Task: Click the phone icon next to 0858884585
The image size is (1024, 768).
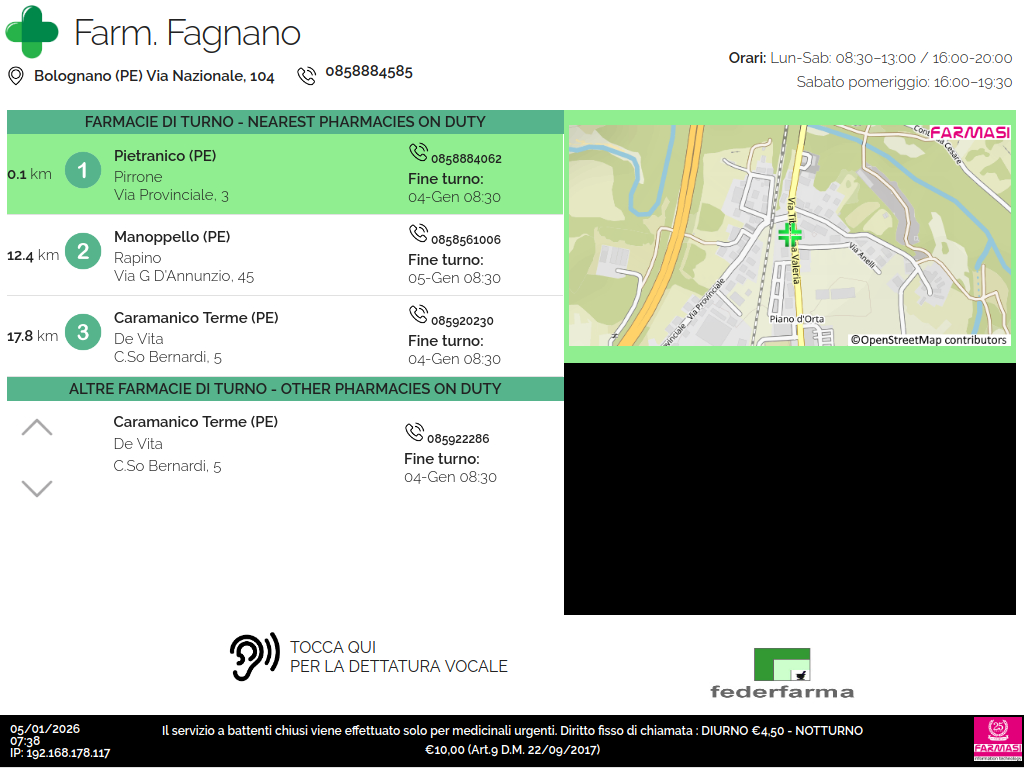Action: [307, 76]
